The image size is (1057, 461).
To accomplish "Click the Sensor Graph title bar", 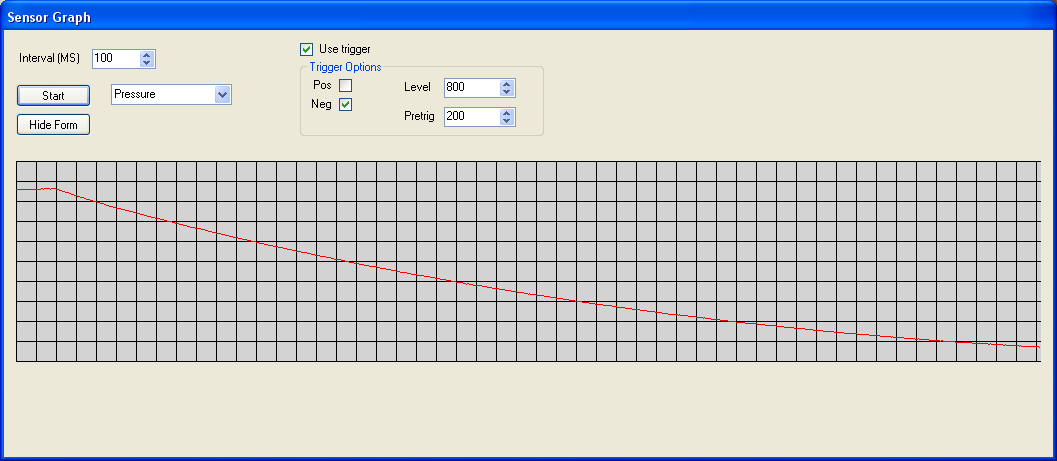I will (x=528, y=17).
